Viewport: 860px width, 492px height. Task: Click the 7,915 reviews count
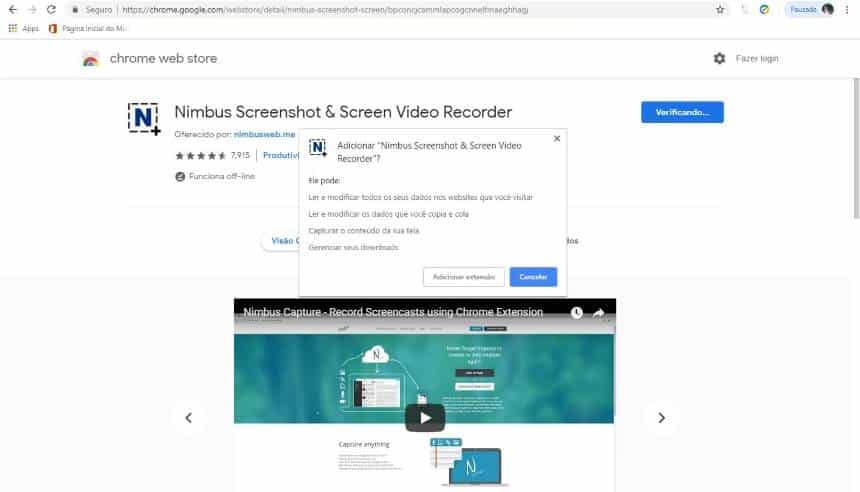240,156
